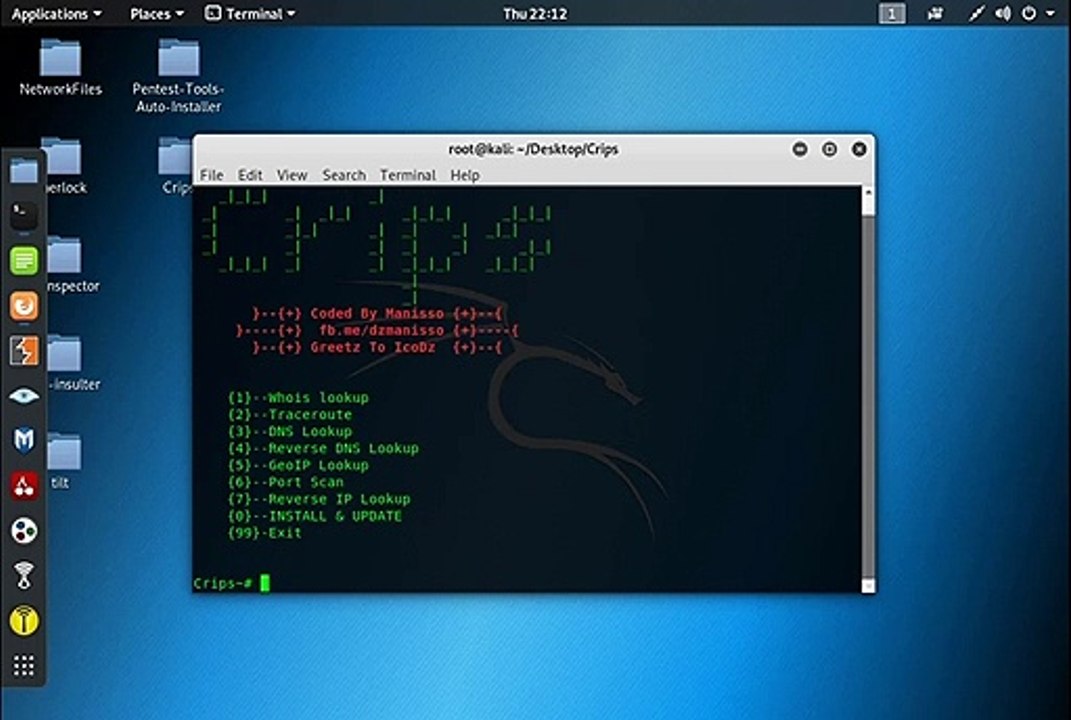Open the eye icon app in dock
1071x720 pixels.
click(24, 396)
